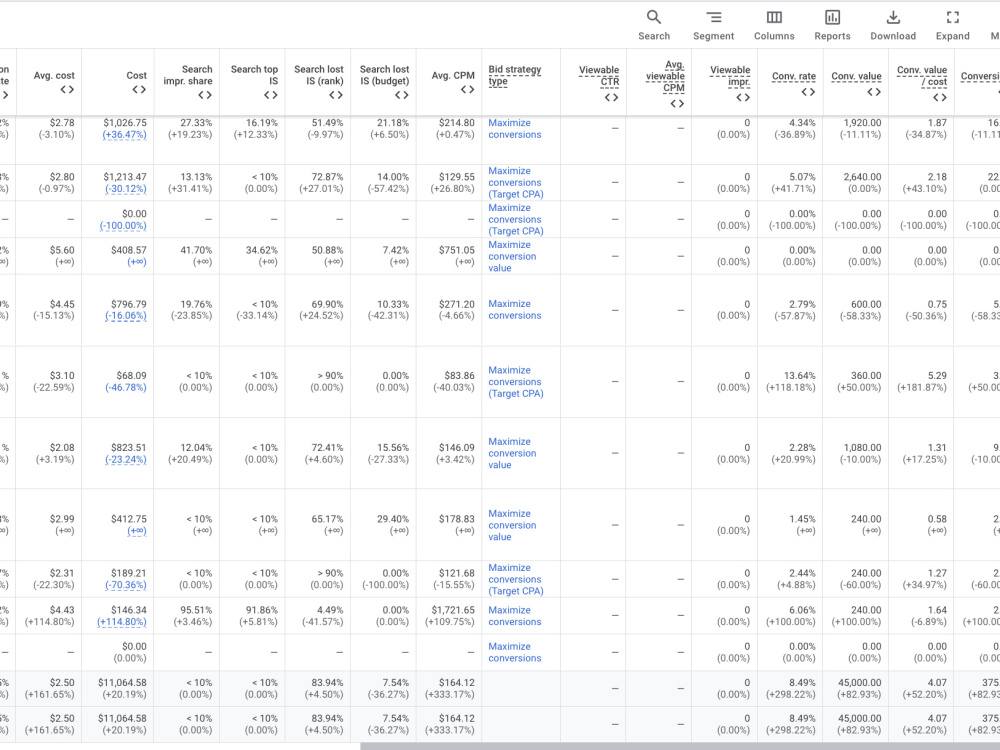Click the resize arrows under Search top IS
This screenshot has height=750, width=1000.
click(x=270, y=95)
